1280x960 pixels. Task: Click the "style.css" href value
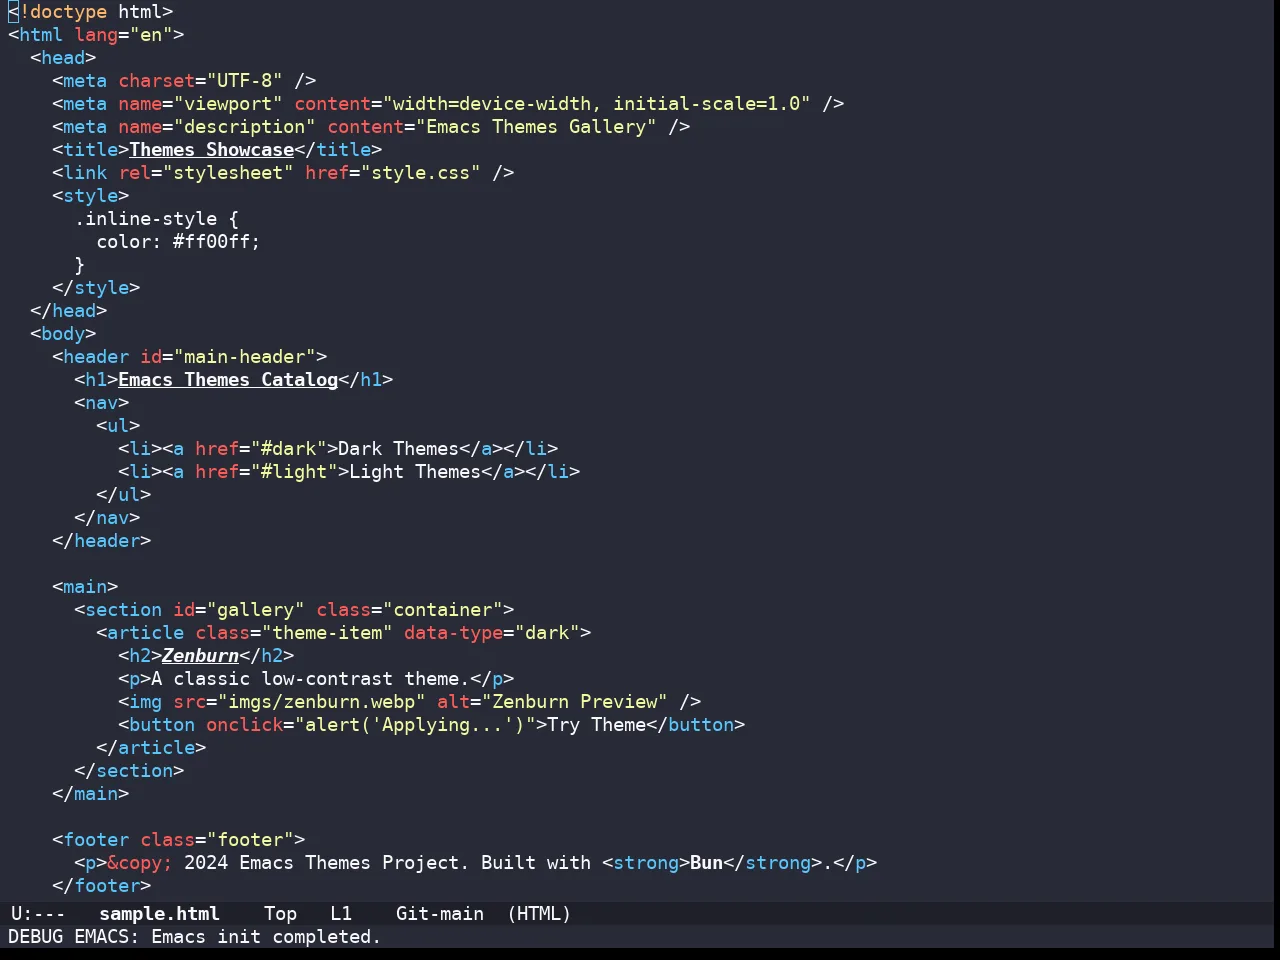click(420, 173)
